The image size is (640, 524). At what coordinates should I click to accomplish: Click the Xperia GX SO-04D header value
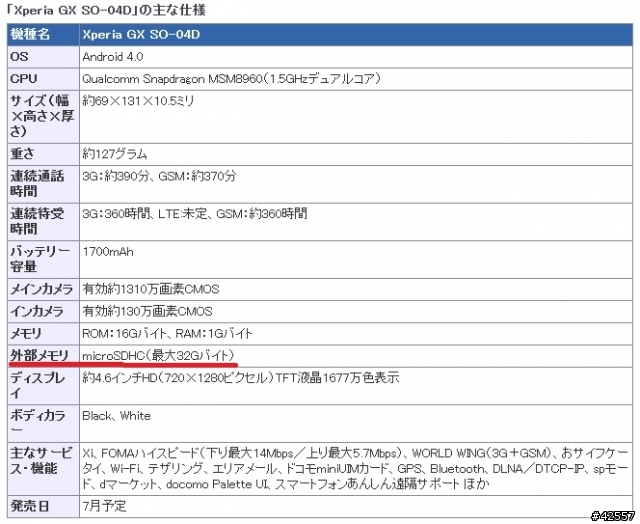(x=141, y=34)
